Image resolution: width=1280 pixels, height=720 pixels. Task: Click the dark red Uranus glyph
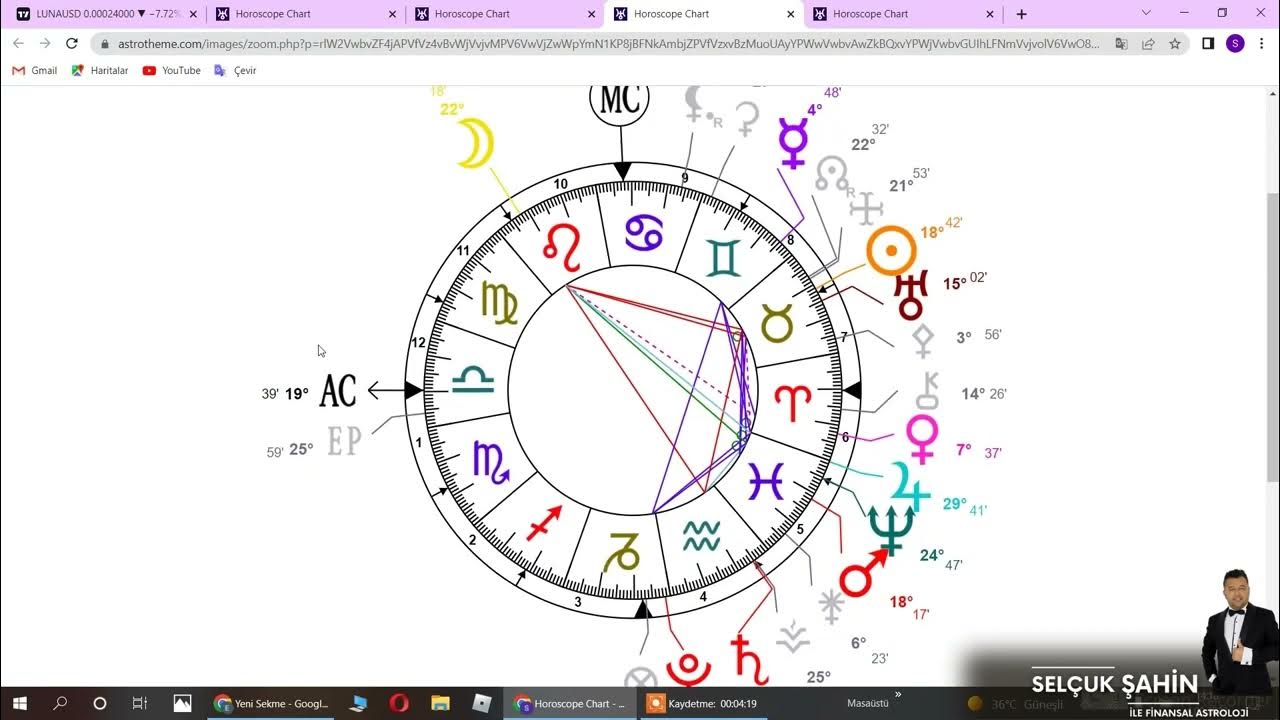tap(911, 296)
